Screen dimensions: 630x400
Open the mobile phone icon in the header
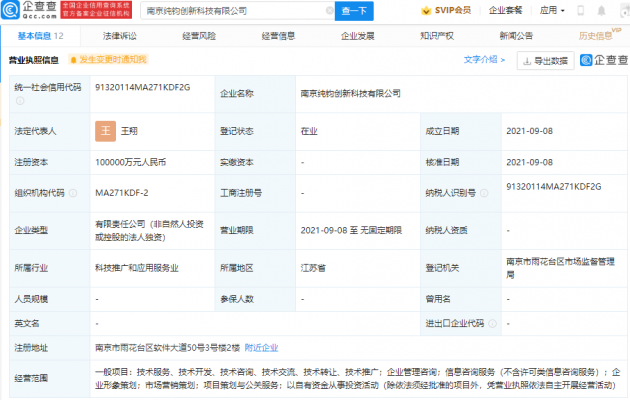pos(580,11)
